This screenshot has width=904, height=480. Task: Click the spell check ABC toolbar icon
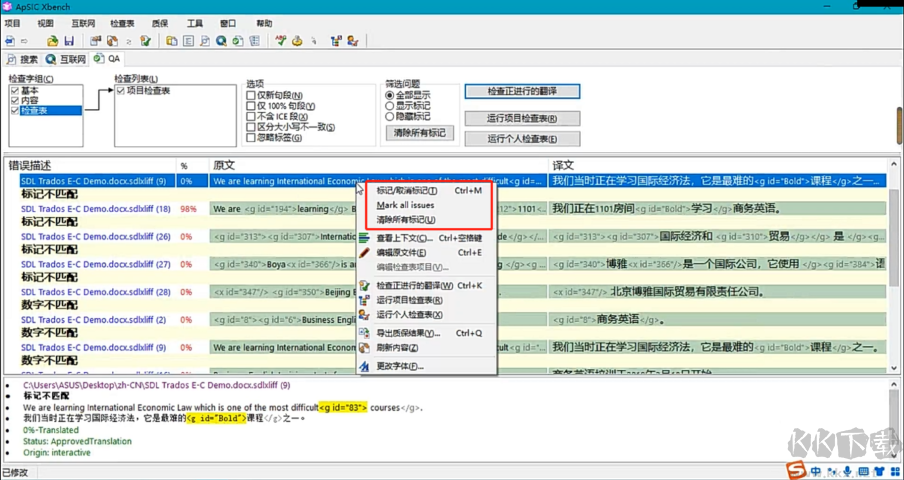pyautogui.click(x=281, y=41)
